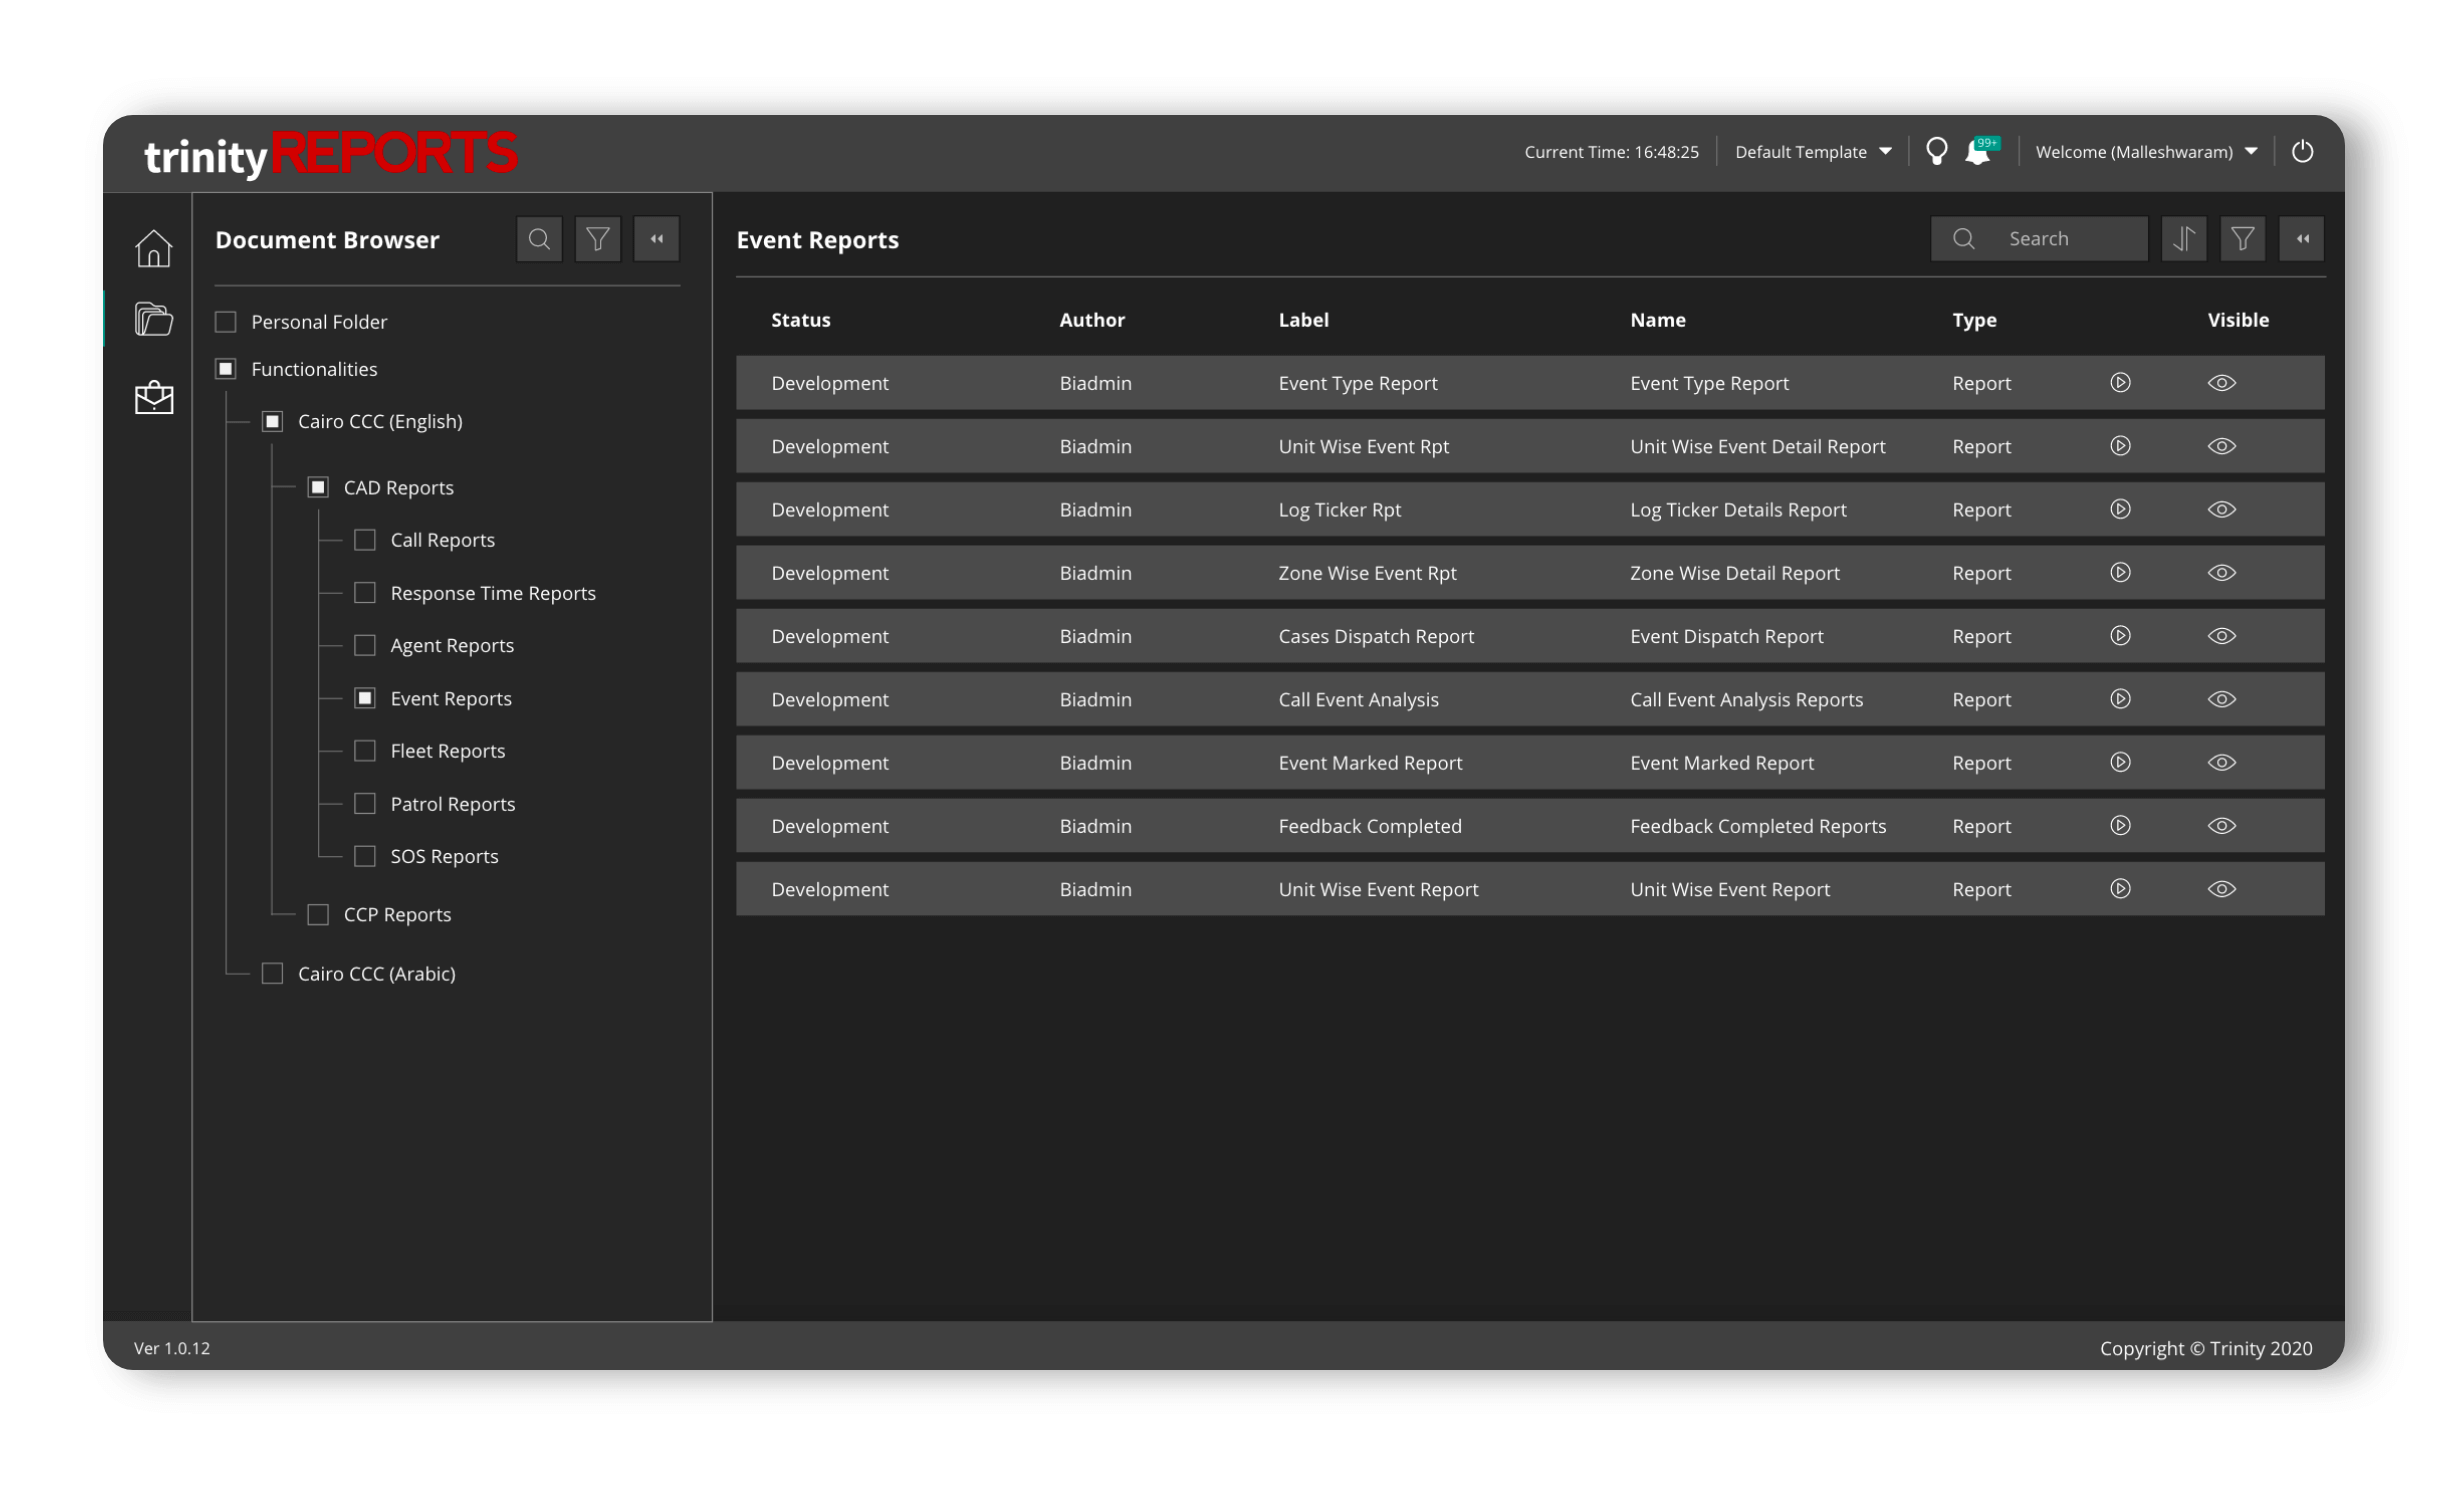Run the Call Event Analysis Reports
The width and height of the screenshot is (2448, 1485).
2120,699
